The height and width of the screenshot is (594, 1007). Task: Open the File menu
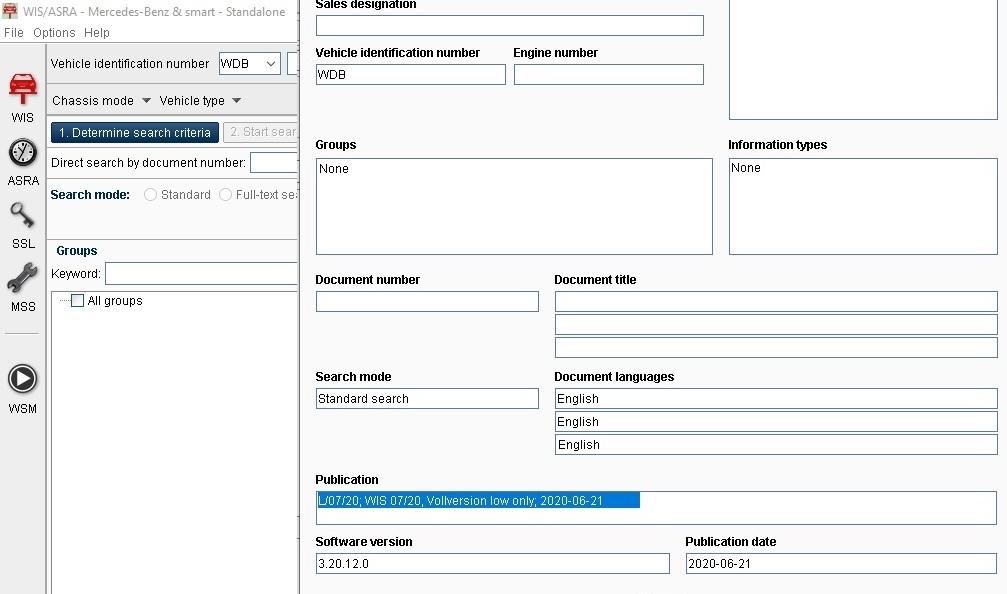pyautogui.click(x=13, y=33)
